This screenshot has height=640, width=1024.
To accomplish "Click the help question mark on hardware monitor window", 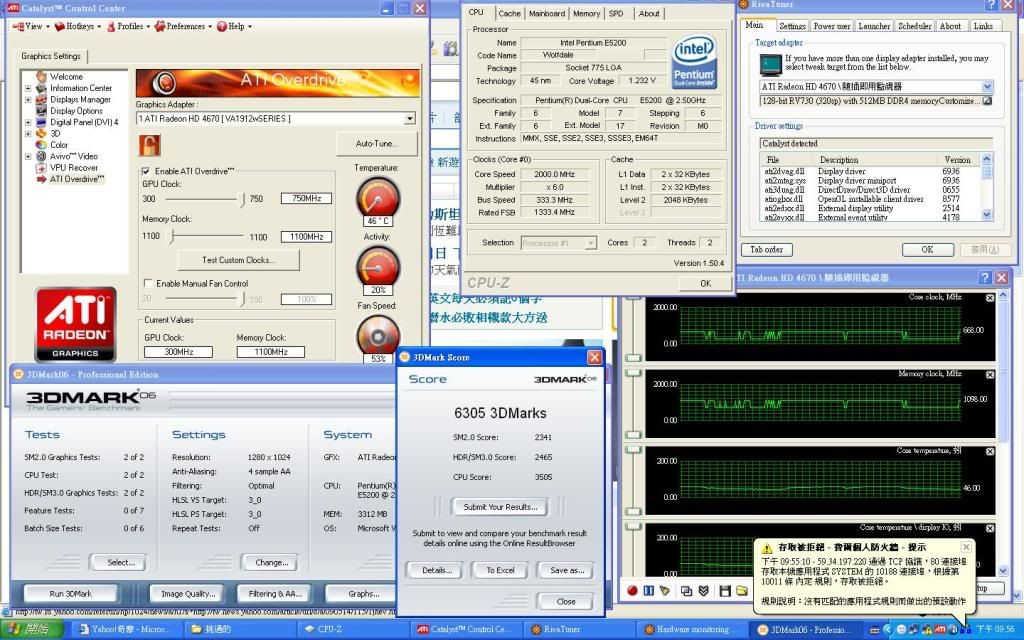I will pos(985,278).
